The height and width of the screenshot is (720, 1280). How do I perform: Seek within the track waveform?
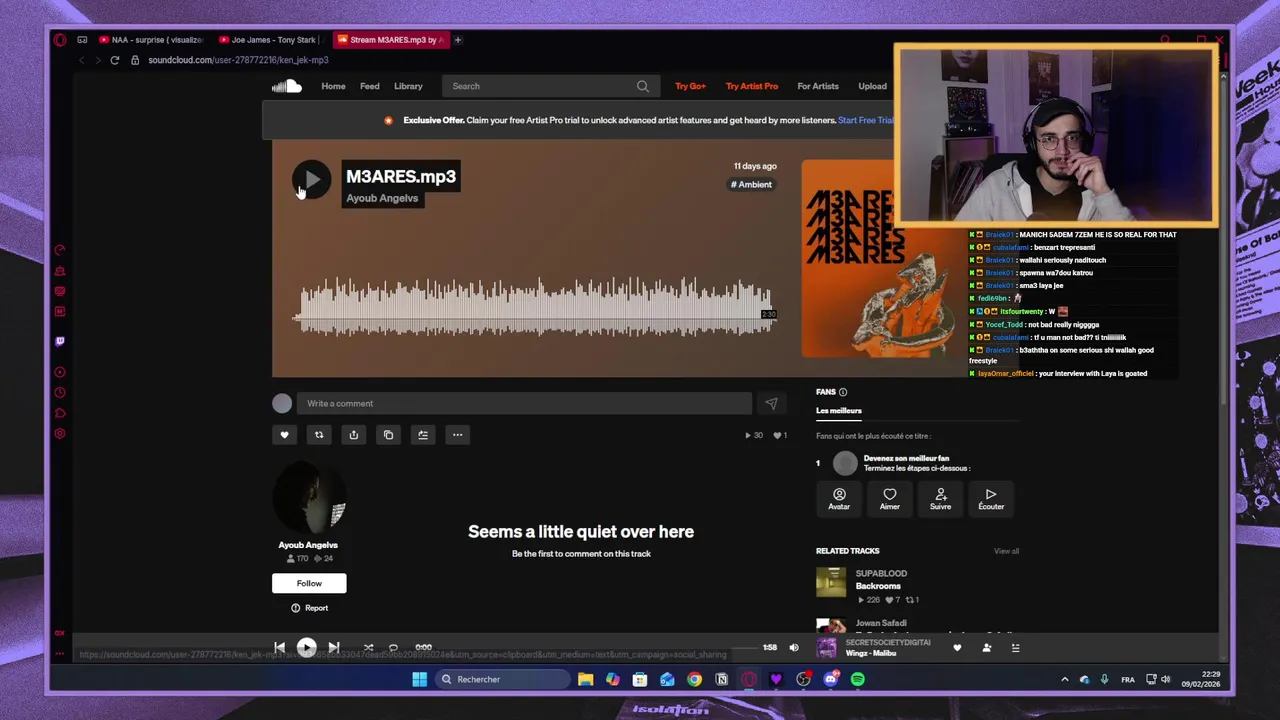coord(535,307)
